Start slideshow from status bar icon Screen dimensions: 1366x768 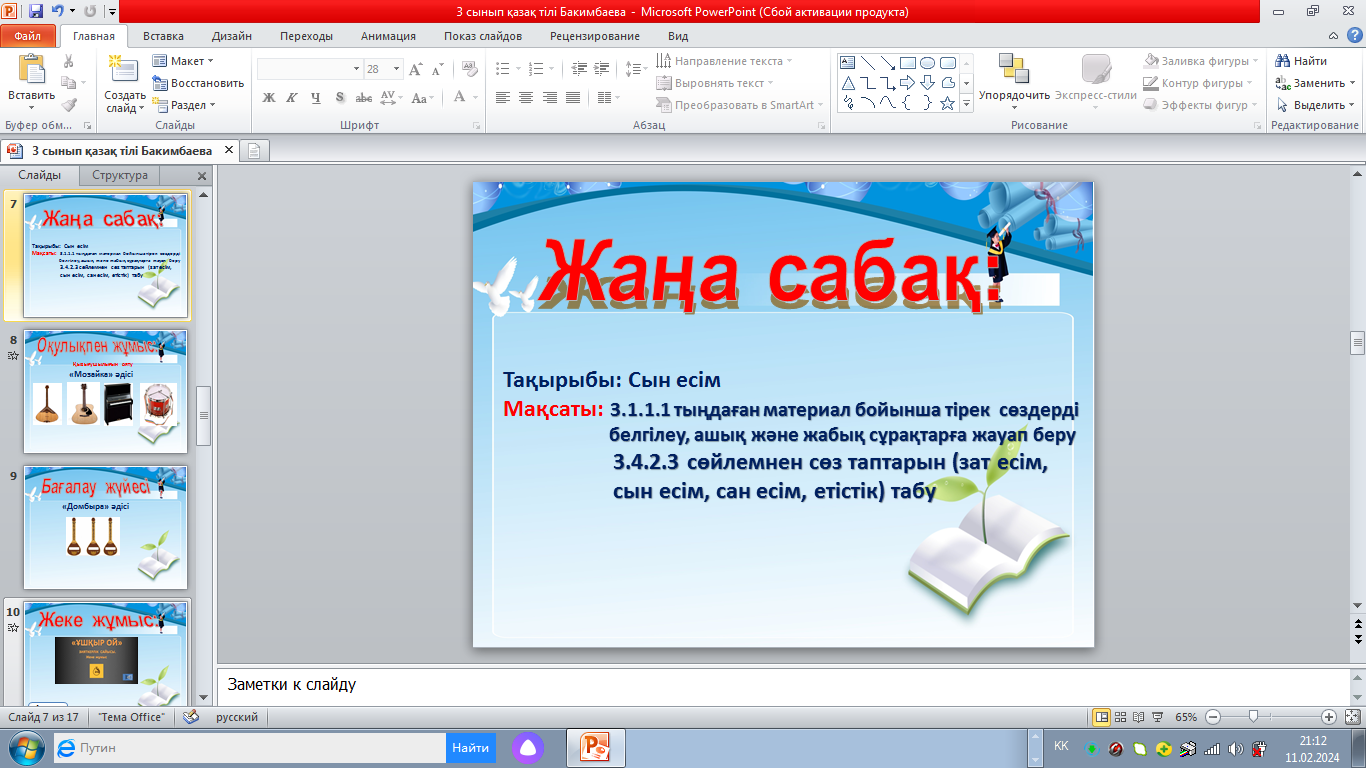(1157, 717)
